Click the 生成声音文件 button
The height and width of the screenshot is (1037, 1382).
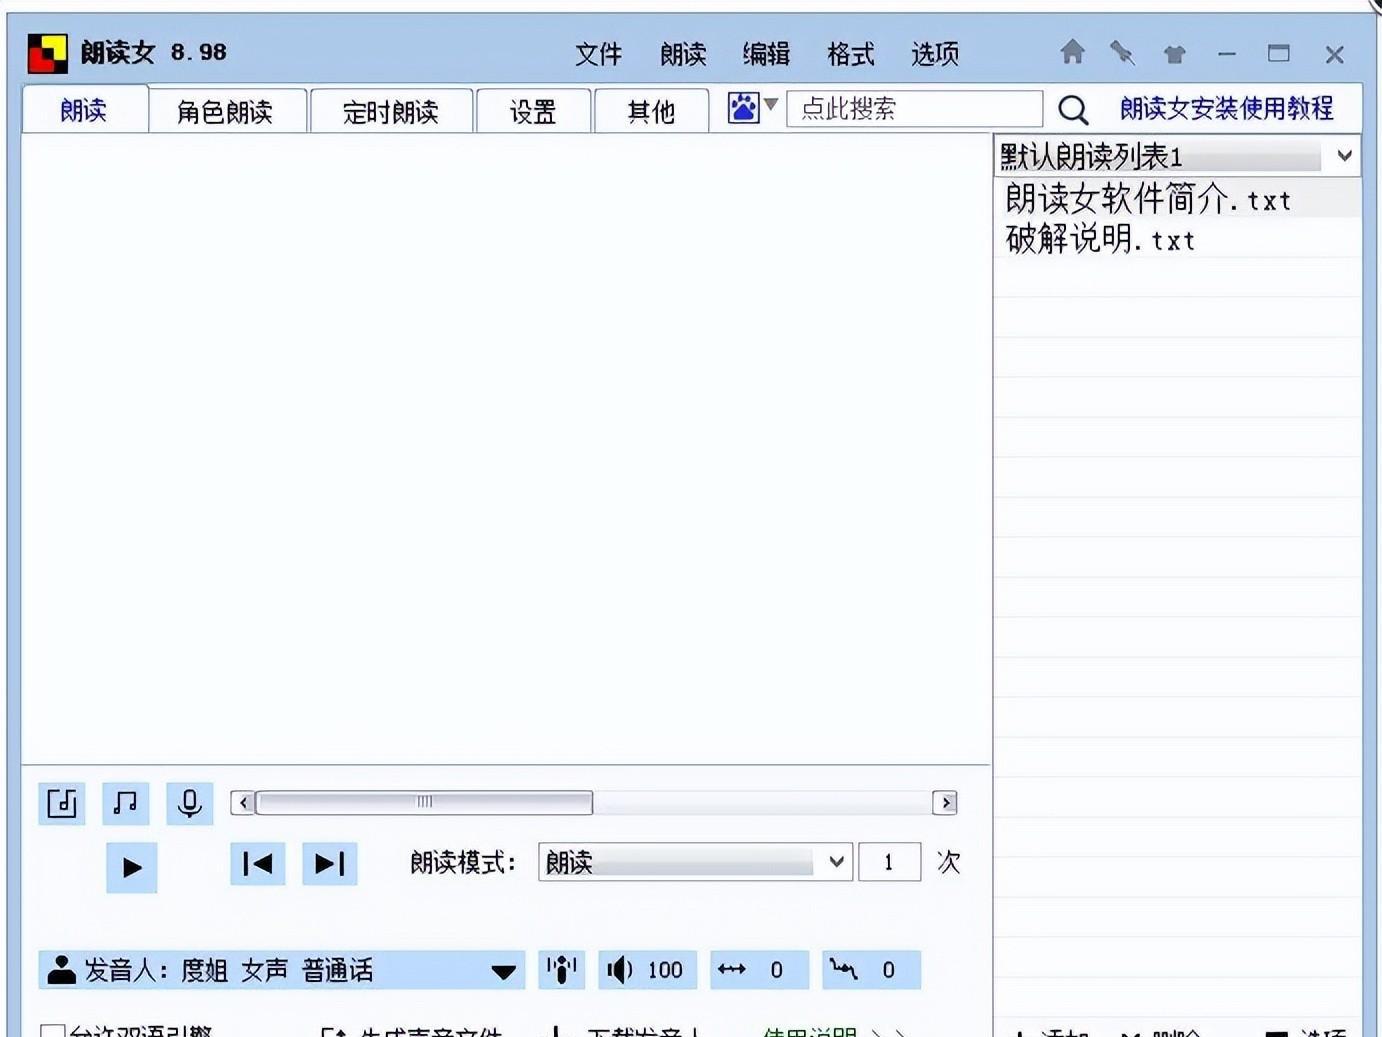tap(411, 1031)
